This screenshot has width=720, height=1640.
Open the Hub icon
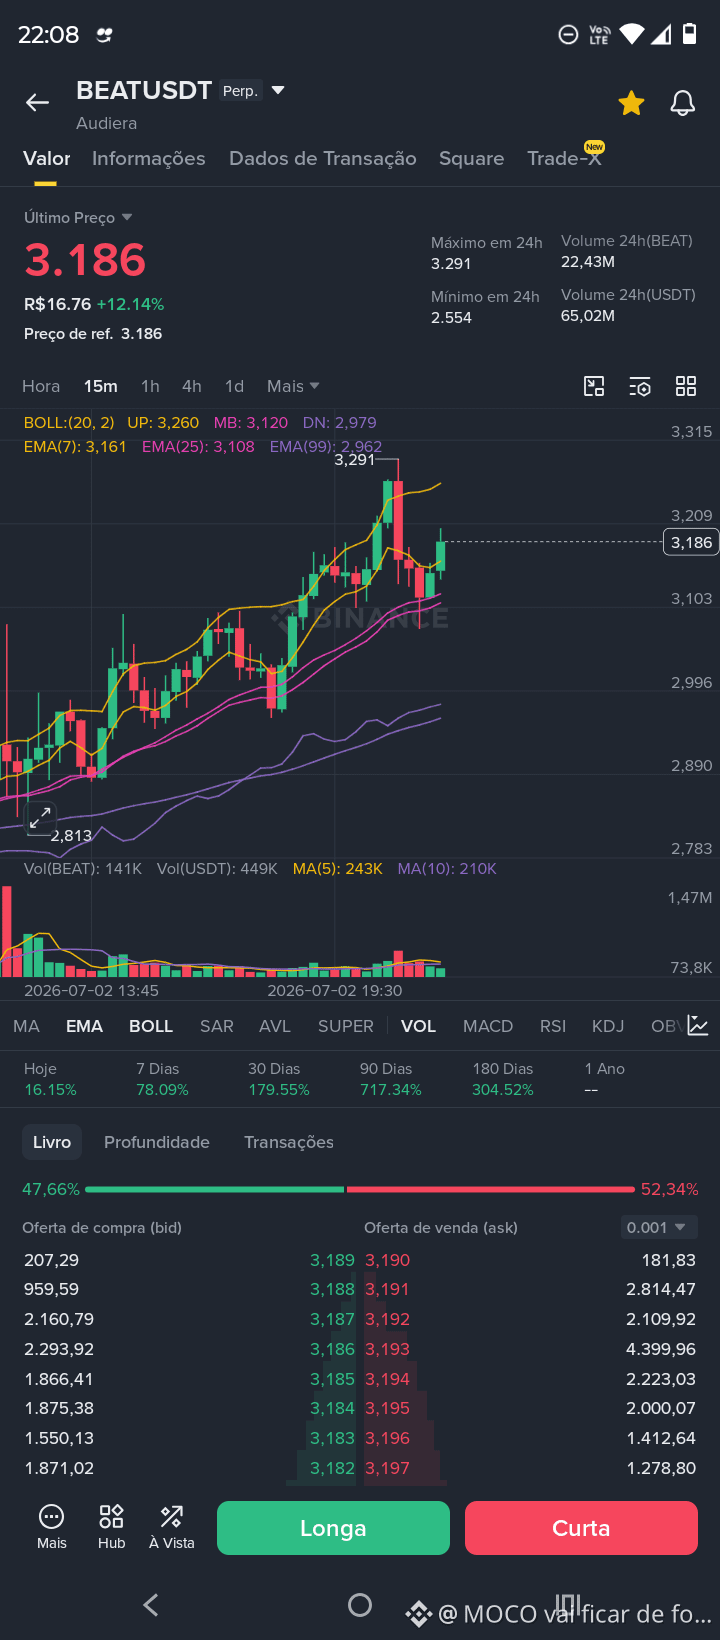point(112,1527)
